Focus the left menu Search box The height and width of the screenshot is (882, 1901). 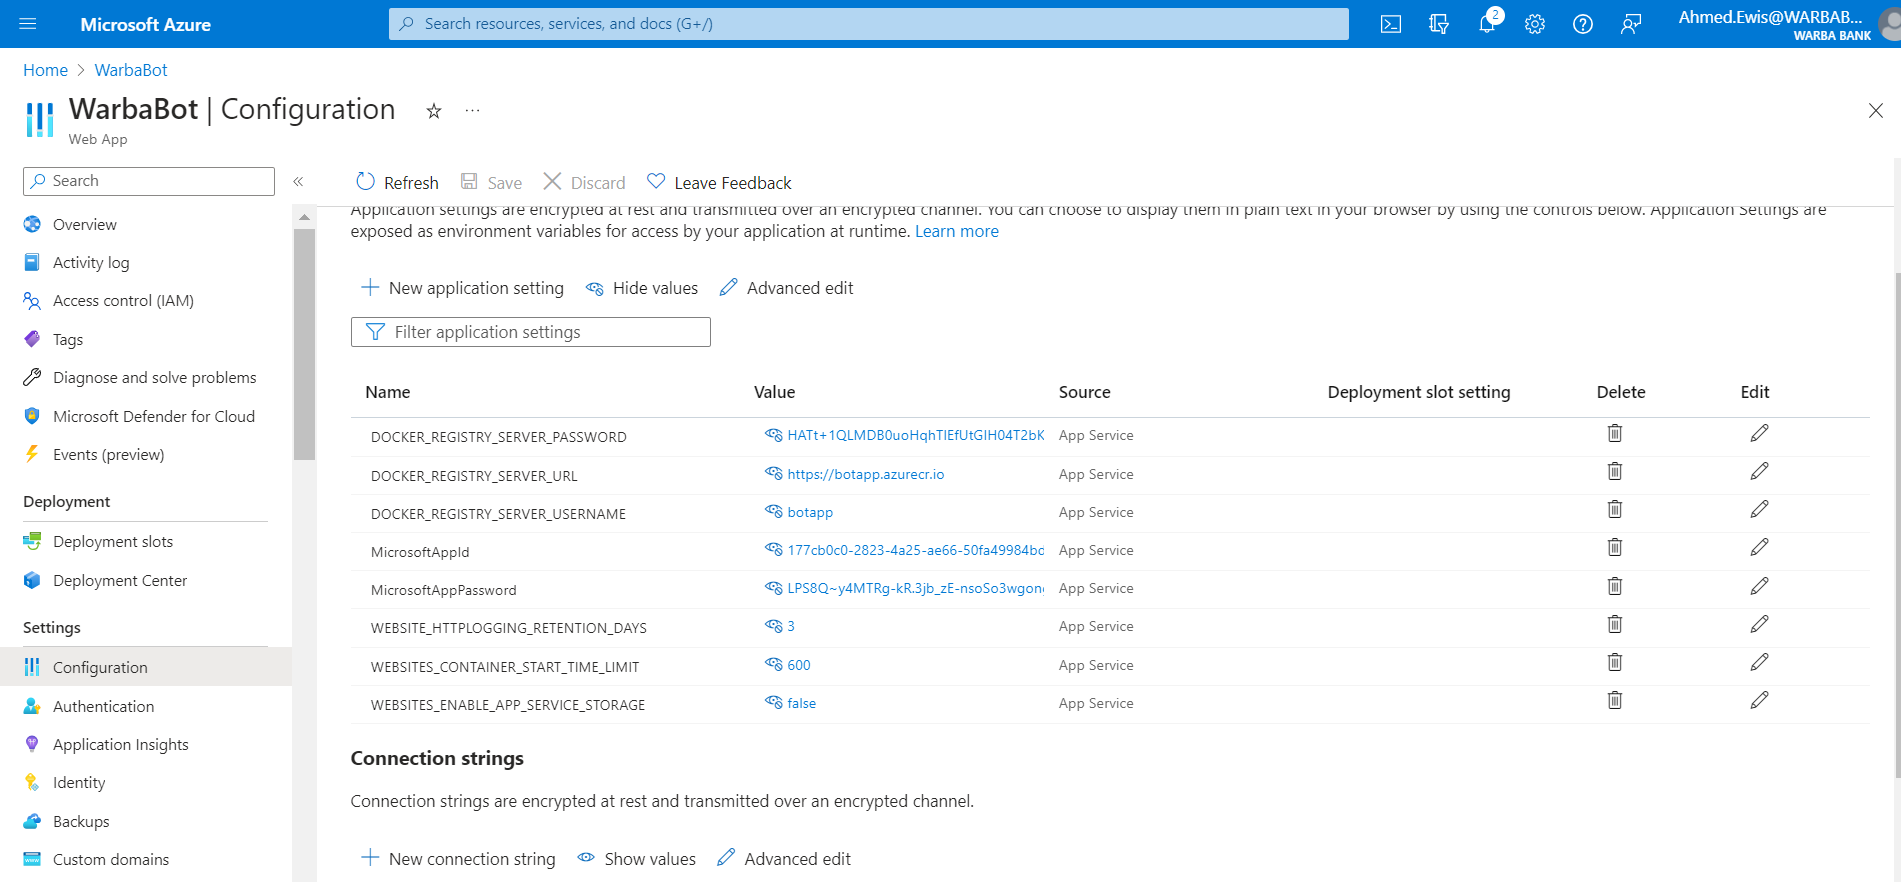[149, 181]
